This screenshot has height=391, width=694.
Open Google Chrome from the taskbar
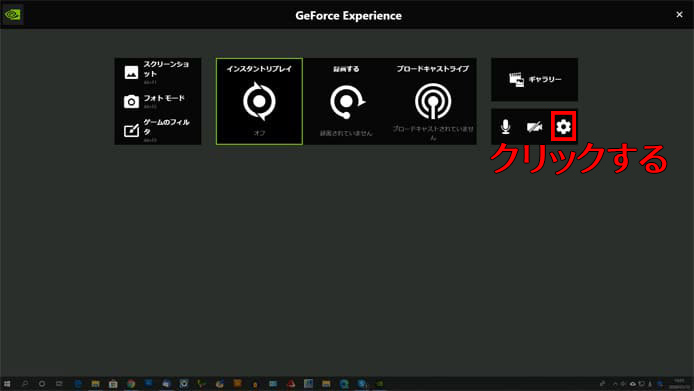(x=131, y=383)
